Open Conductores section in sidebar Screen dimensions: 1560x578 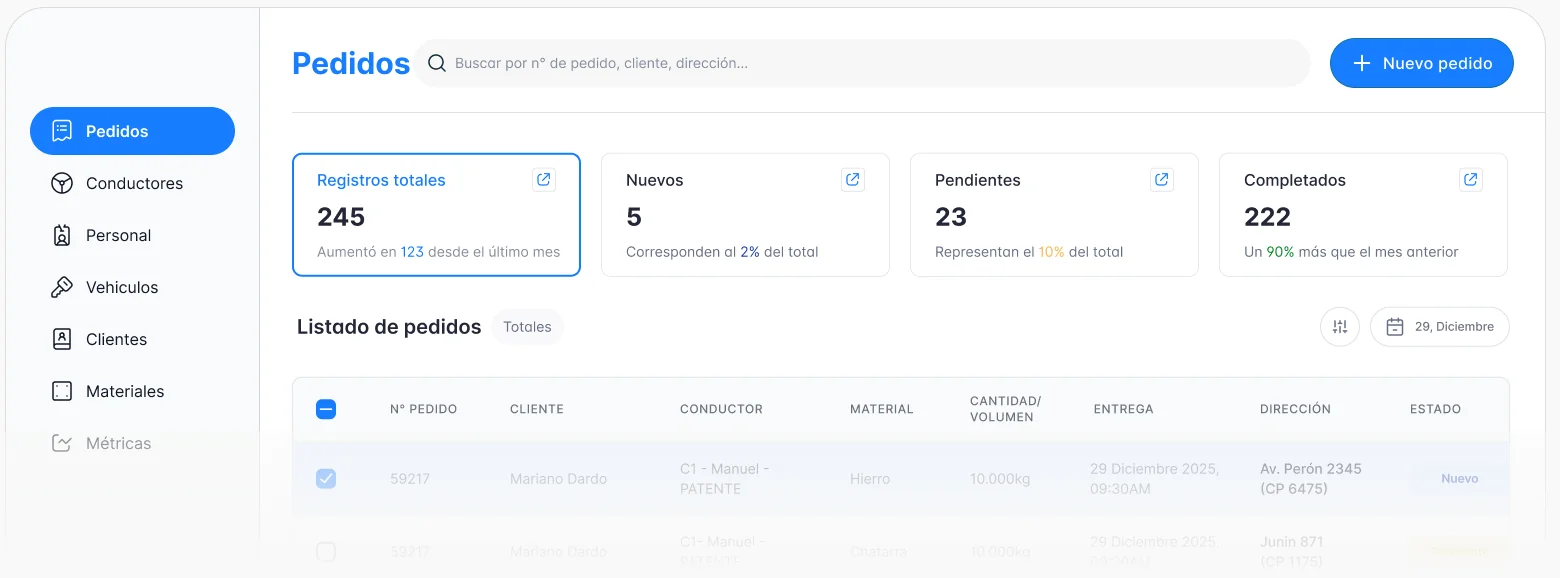click(132, 183)
